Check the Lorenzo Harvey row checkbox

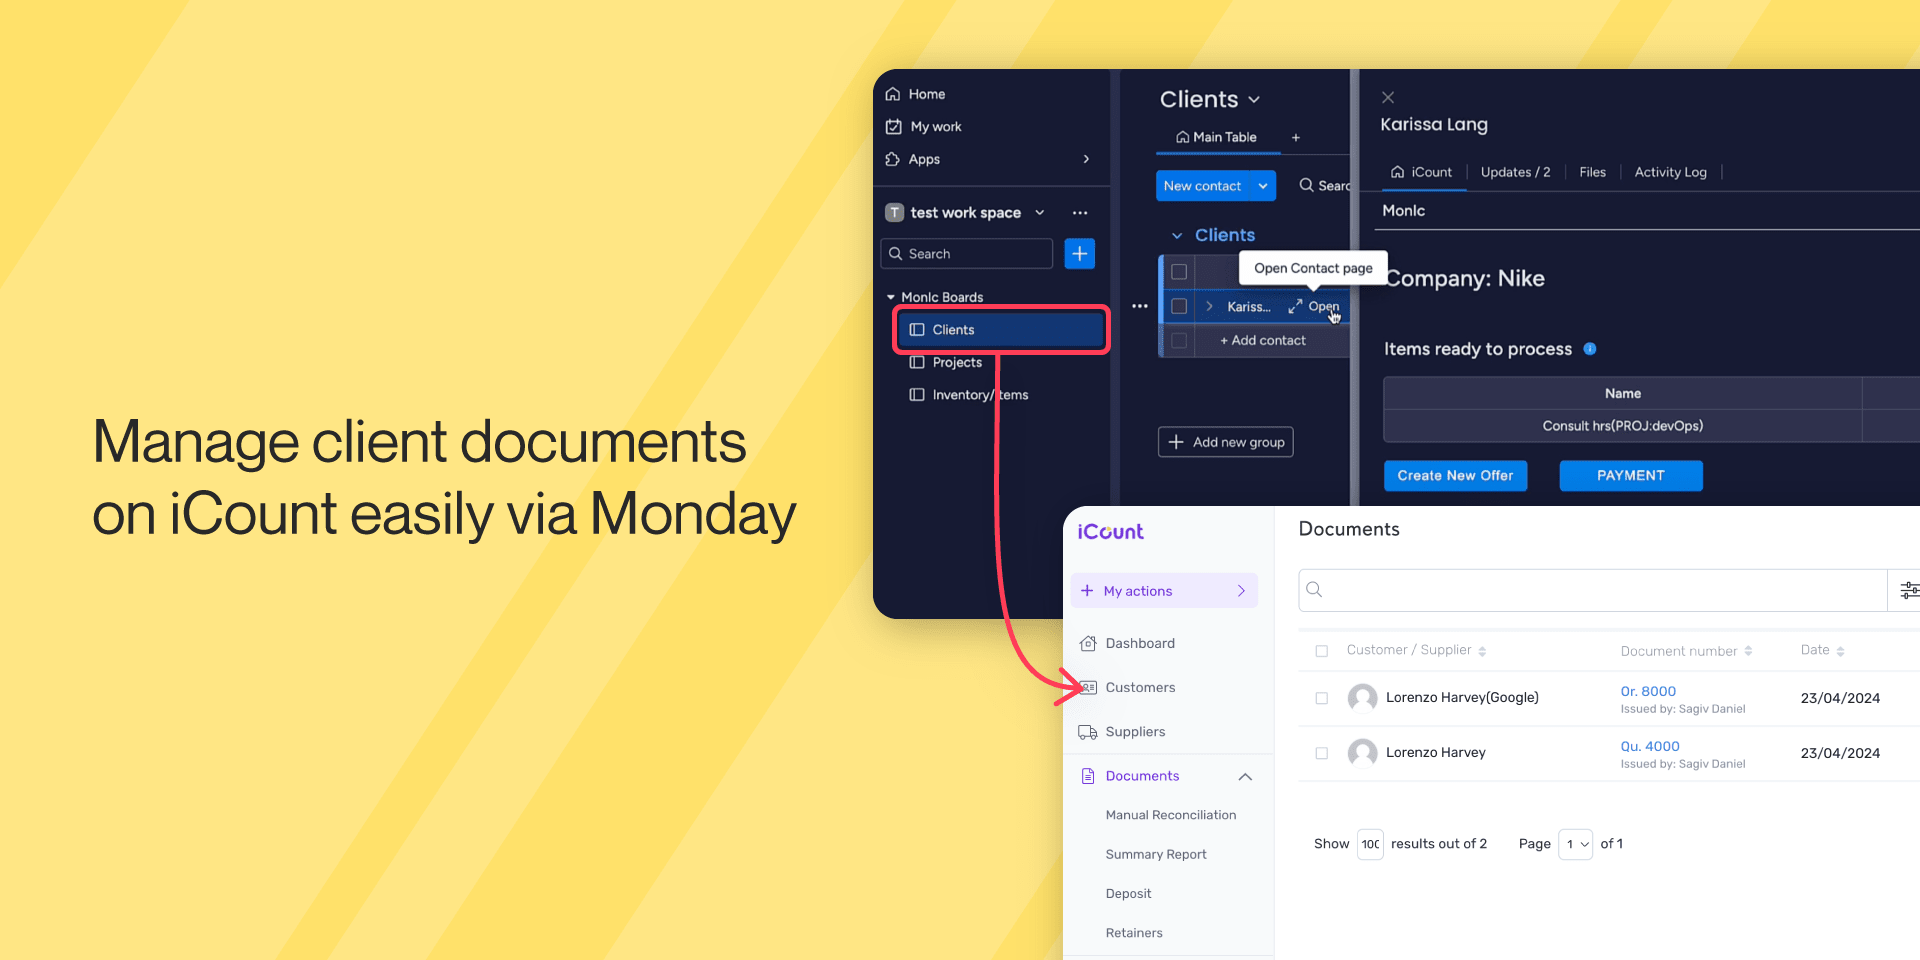click(1322, 753)
